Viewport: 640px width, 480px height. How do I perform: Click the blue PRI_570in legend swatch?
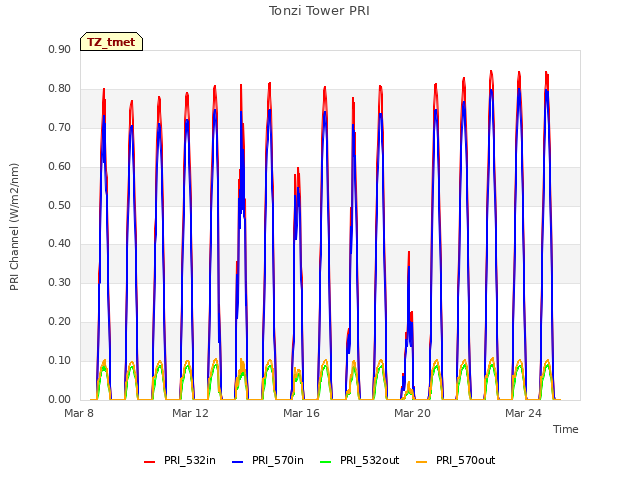tap(238, 462)
